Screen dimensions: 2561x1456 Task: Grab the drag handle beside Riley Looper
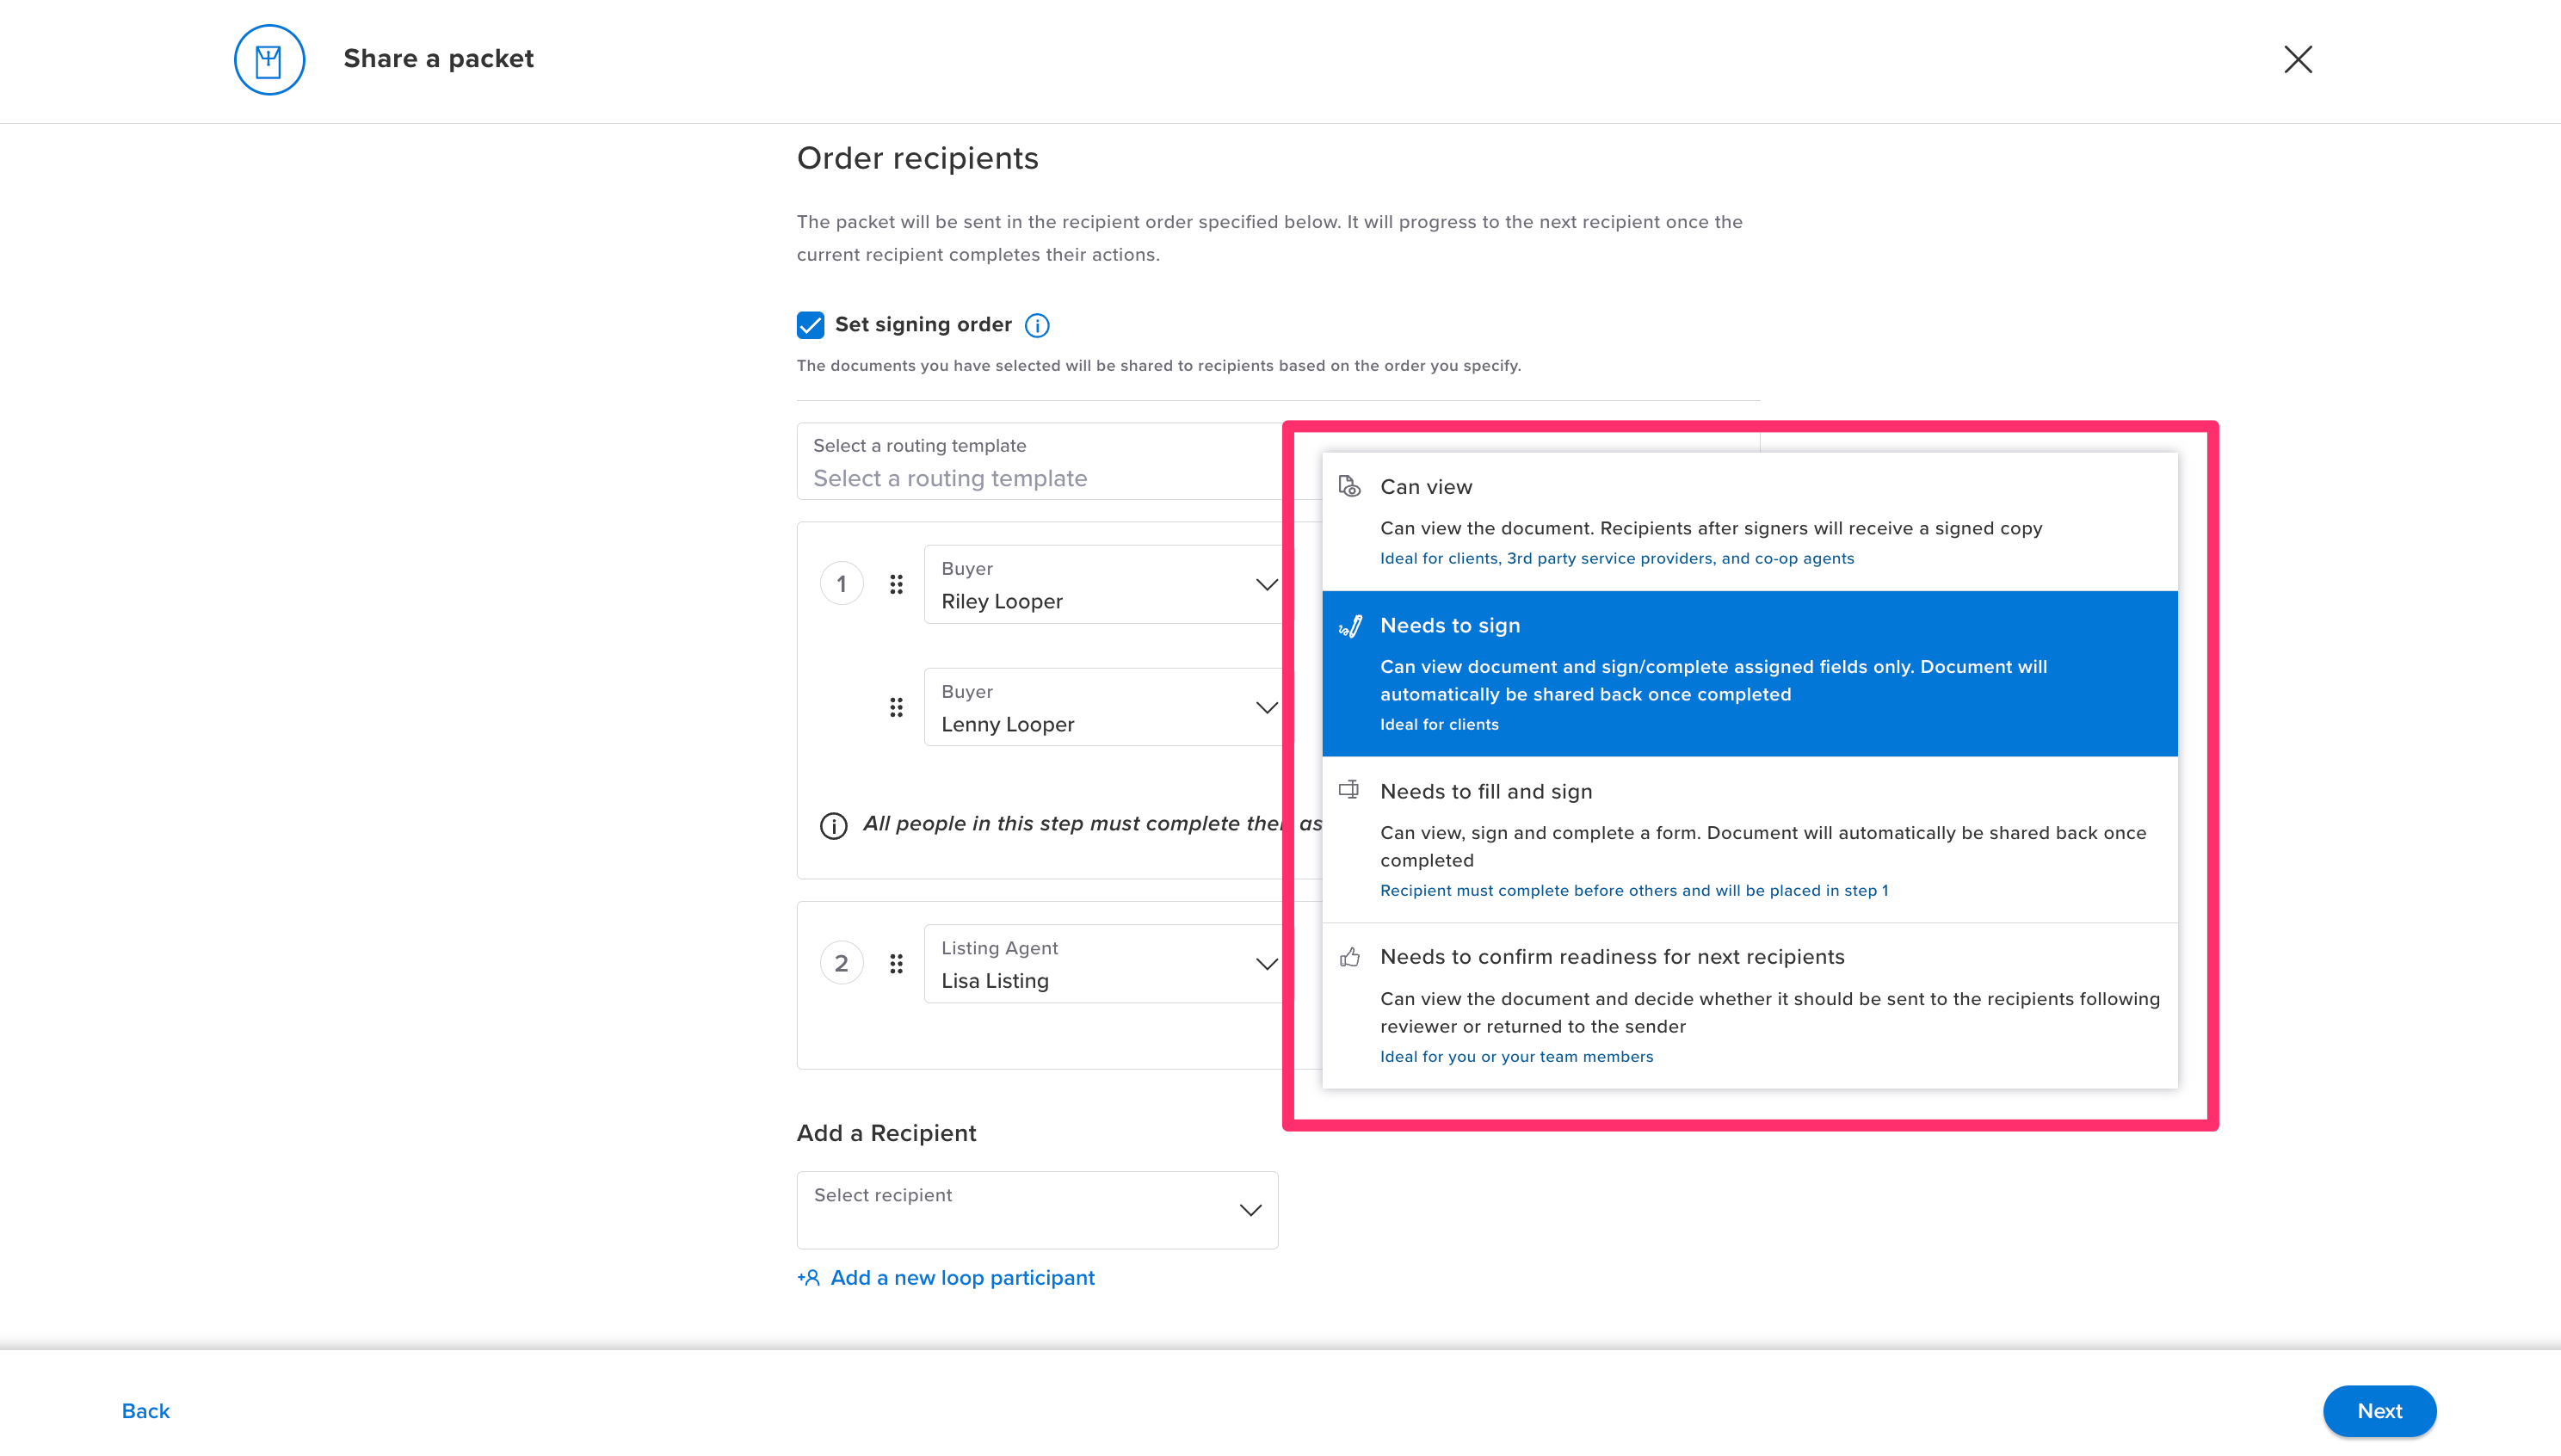pyautogui.click(x=896, y=584)
